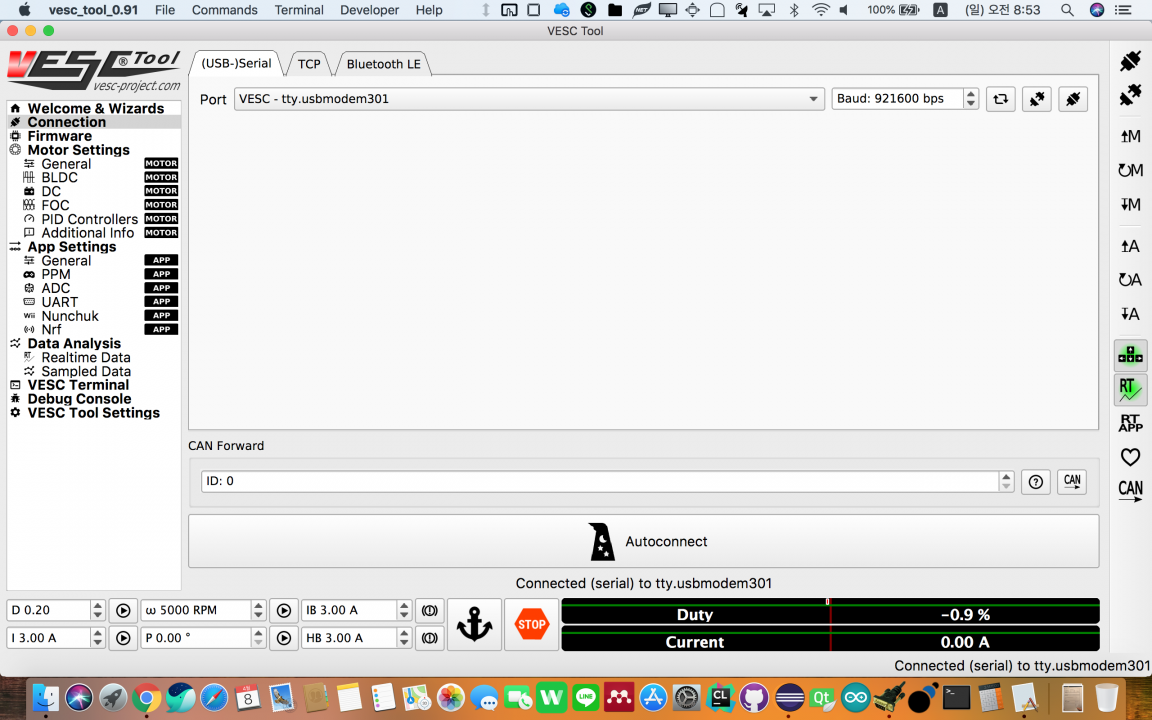Click the disconnect icon in right toolbar
The image size is (1152, 720).
[x=1130, y=95]
